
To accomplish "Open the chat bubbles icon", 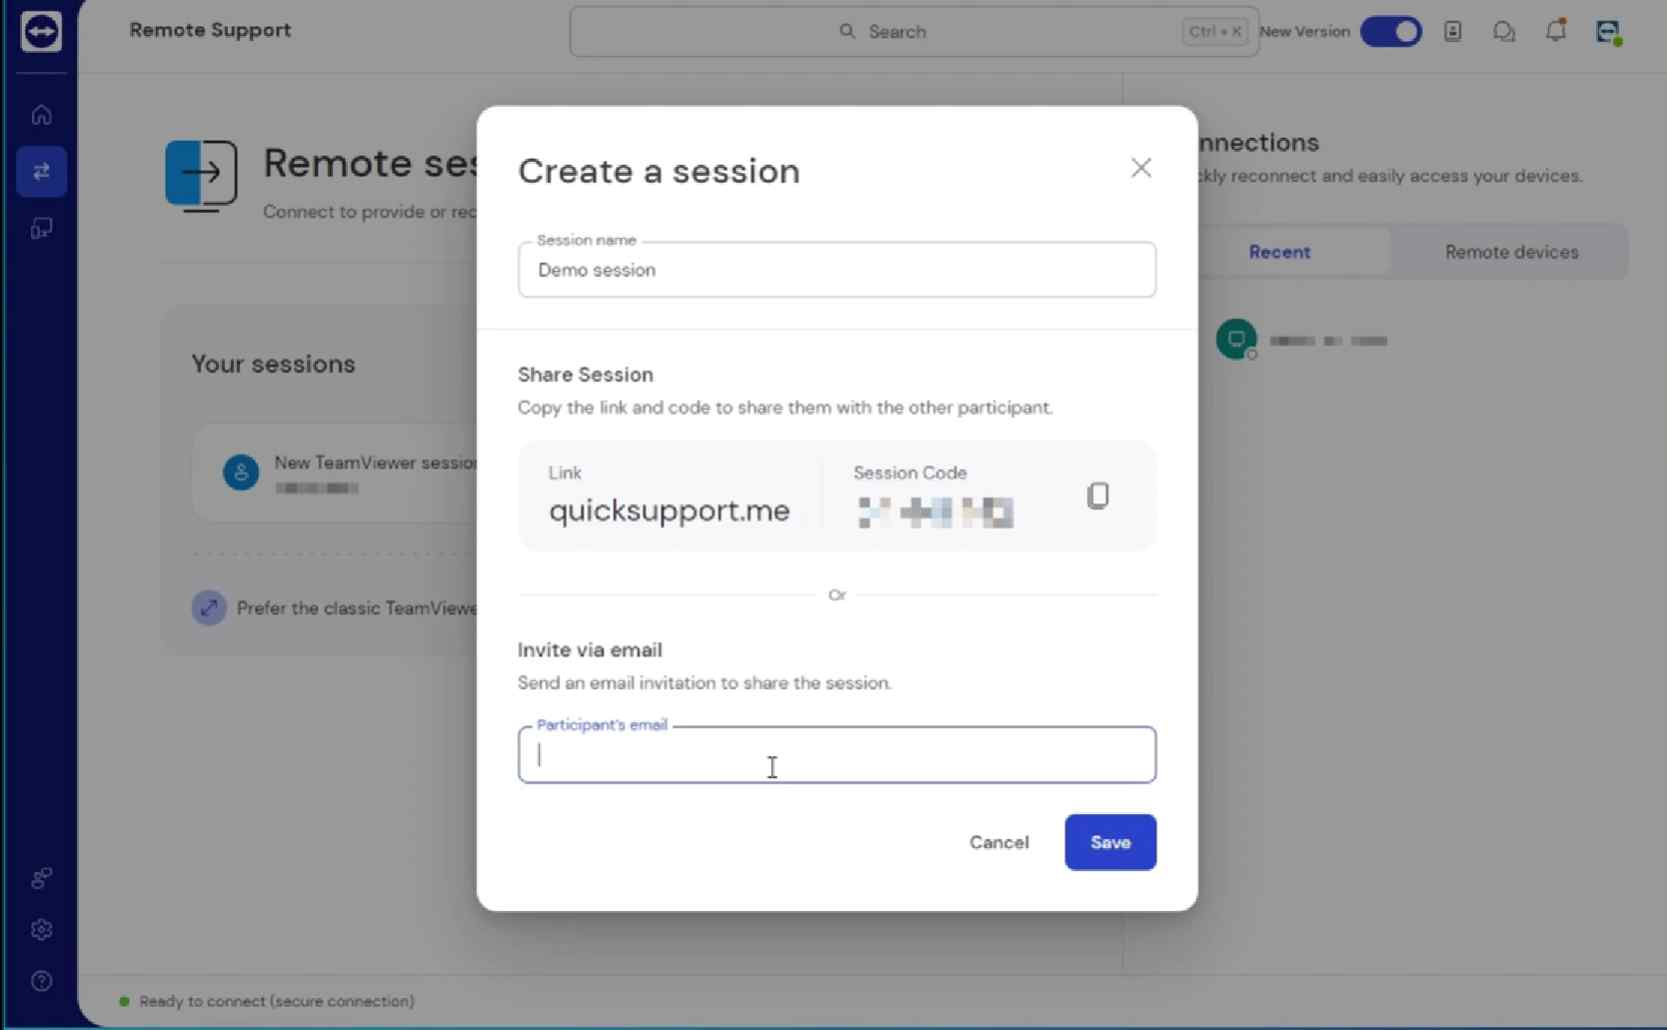I will (x=1503, y=32).
